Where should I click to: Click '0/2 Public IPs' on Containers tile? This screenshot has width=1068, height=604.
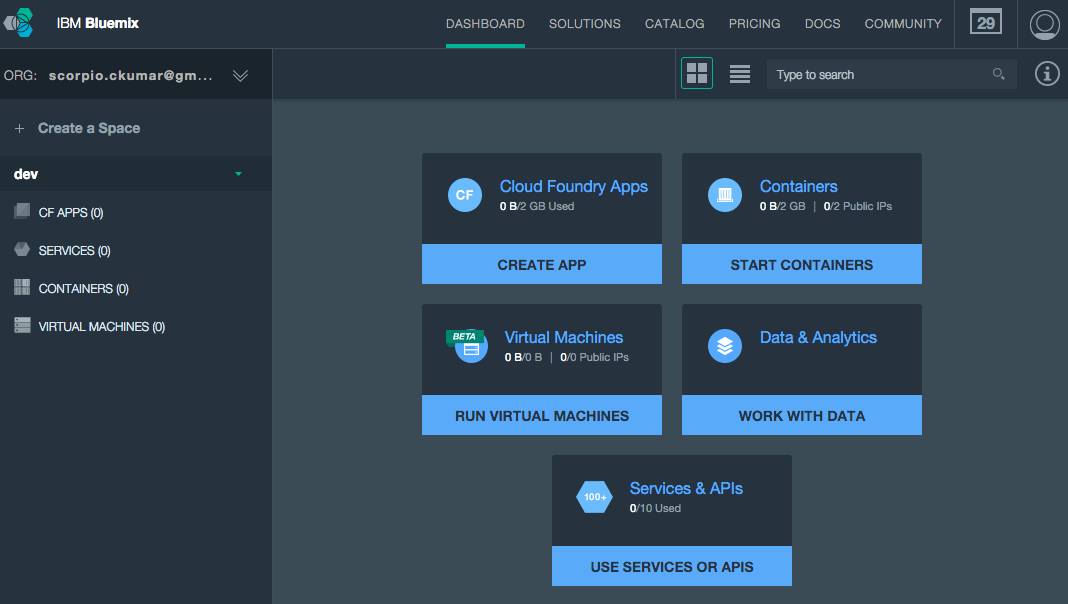click(x=858, y=206)
